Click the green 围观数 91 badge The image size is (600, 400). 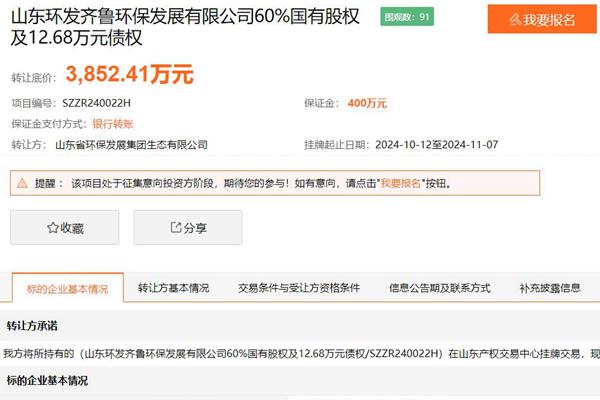[408, 17]
